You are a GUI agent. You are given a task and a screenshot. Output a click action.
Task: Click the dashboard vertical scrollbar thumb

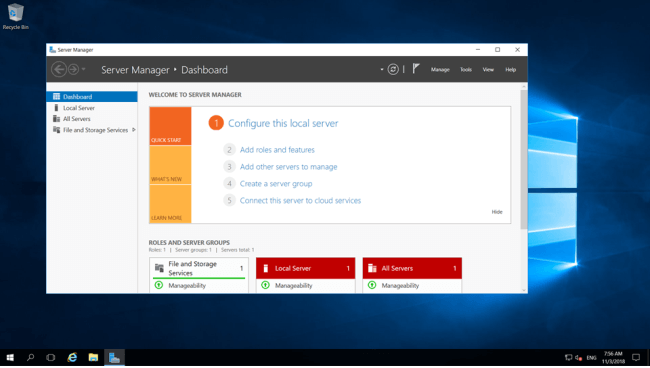(x=524, y=159)
